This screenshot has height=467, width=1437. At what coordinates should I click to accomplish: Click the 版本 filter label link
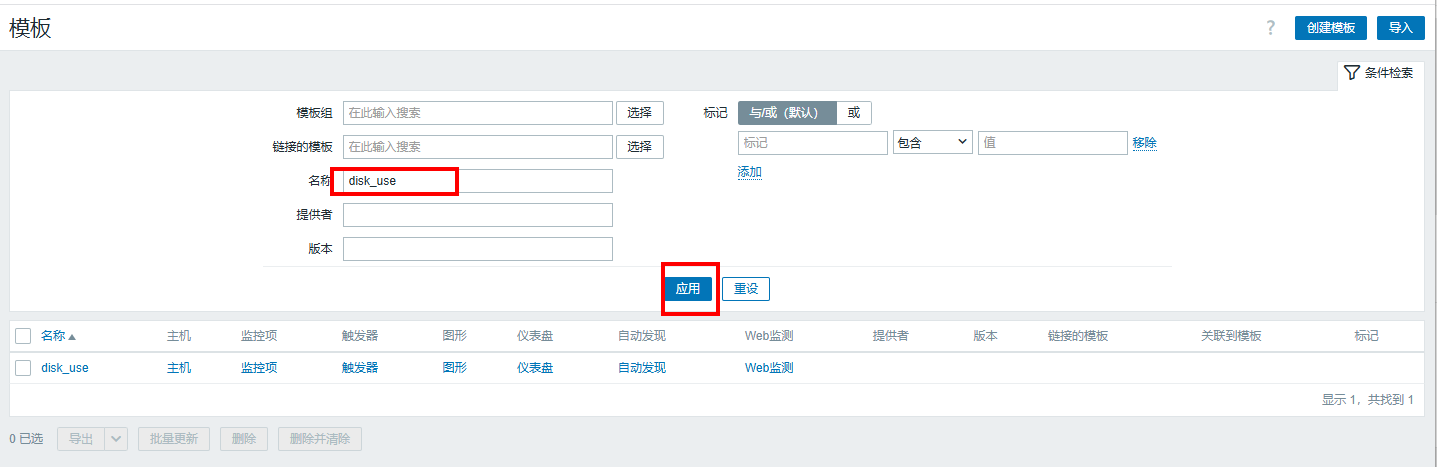point(321,249)
